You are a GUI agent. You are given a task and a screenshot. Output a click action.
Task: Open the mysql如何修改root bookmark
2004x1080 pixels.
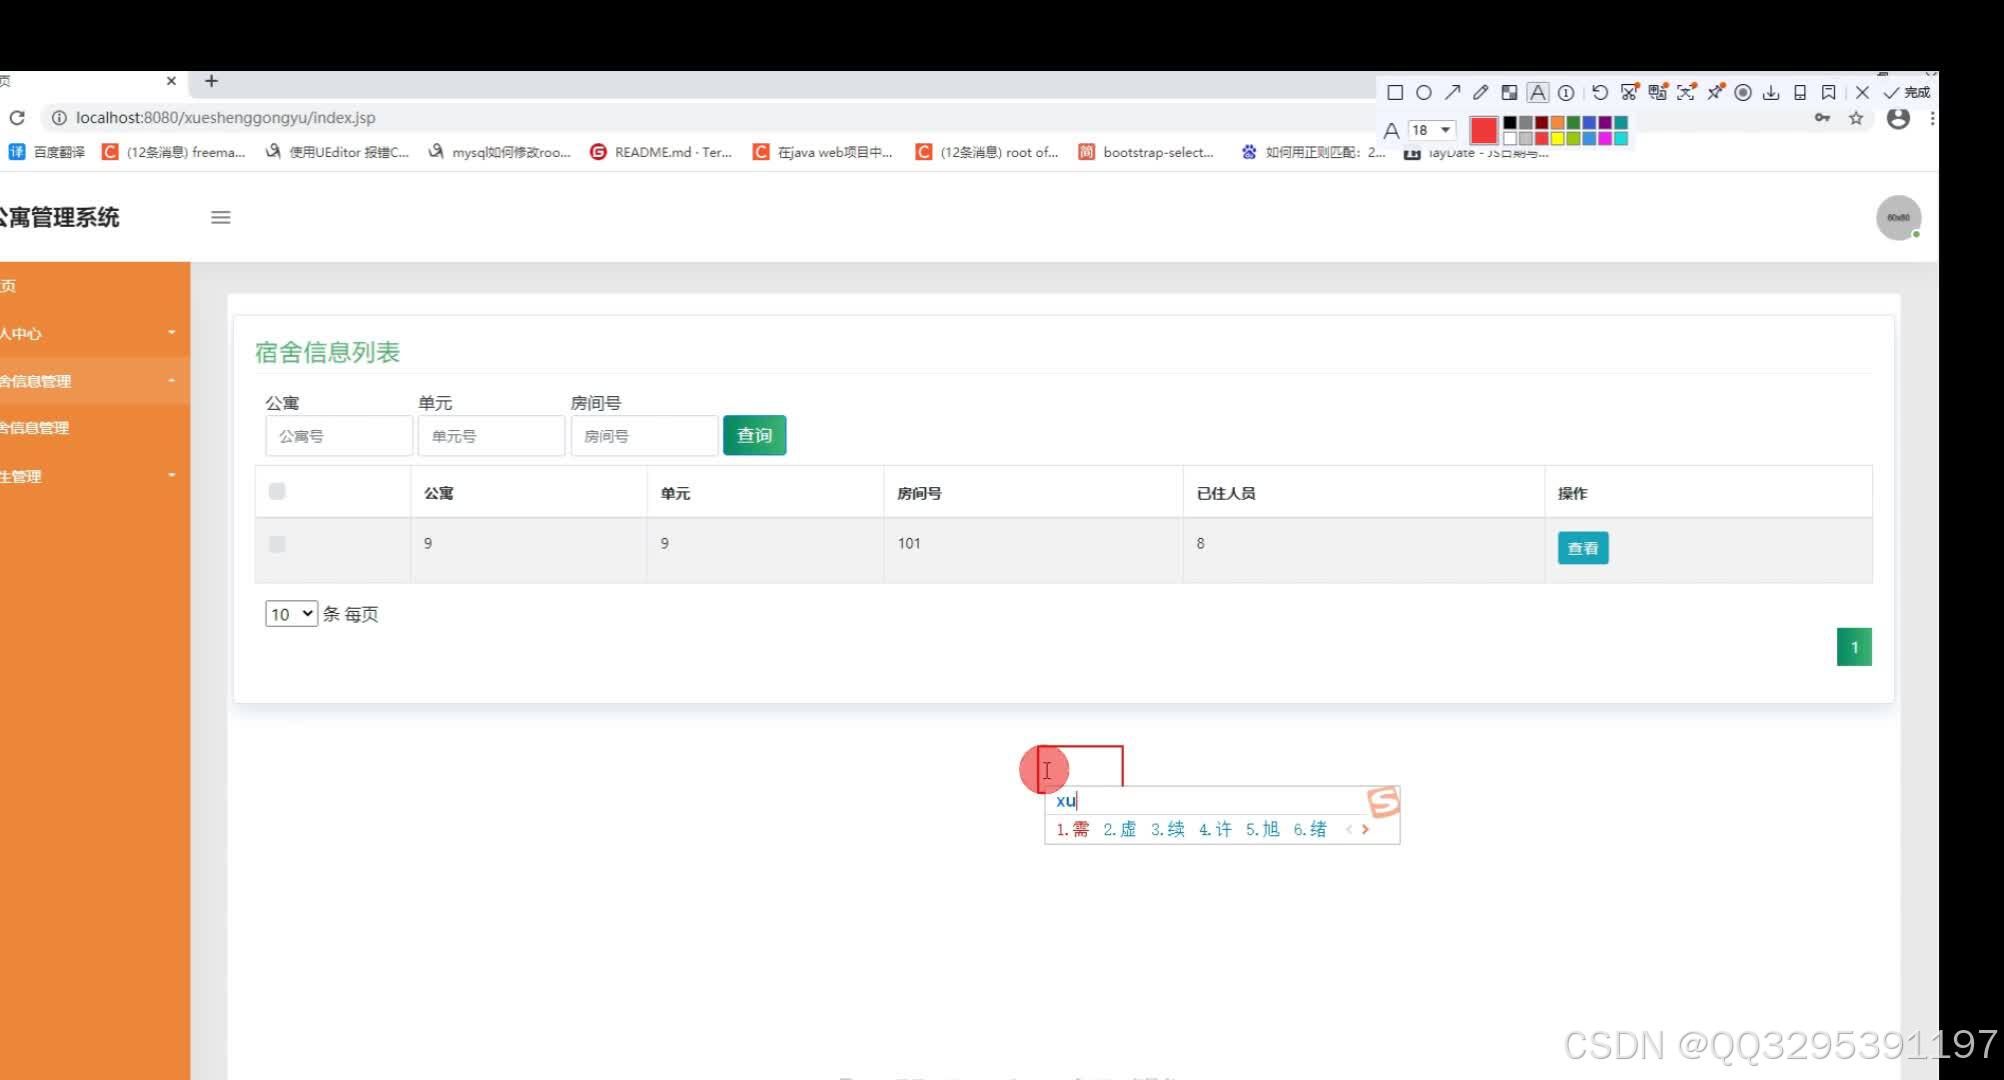click(x=499, y=152)
